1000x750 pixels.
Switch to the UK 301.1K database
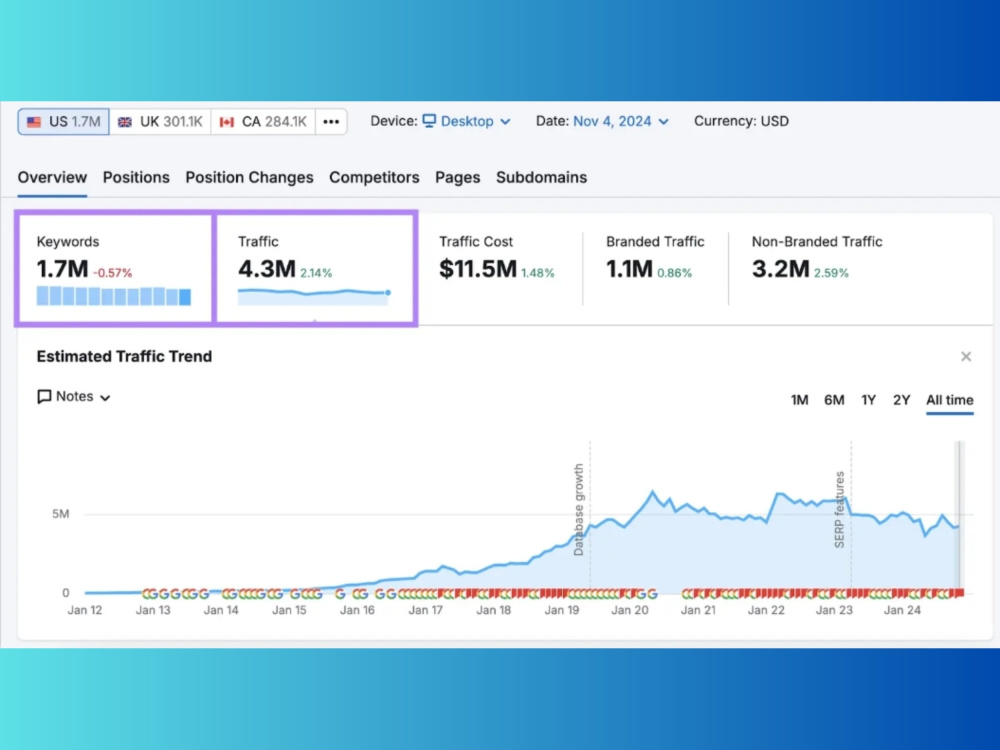pyautogui.click(x=160, y=122)
